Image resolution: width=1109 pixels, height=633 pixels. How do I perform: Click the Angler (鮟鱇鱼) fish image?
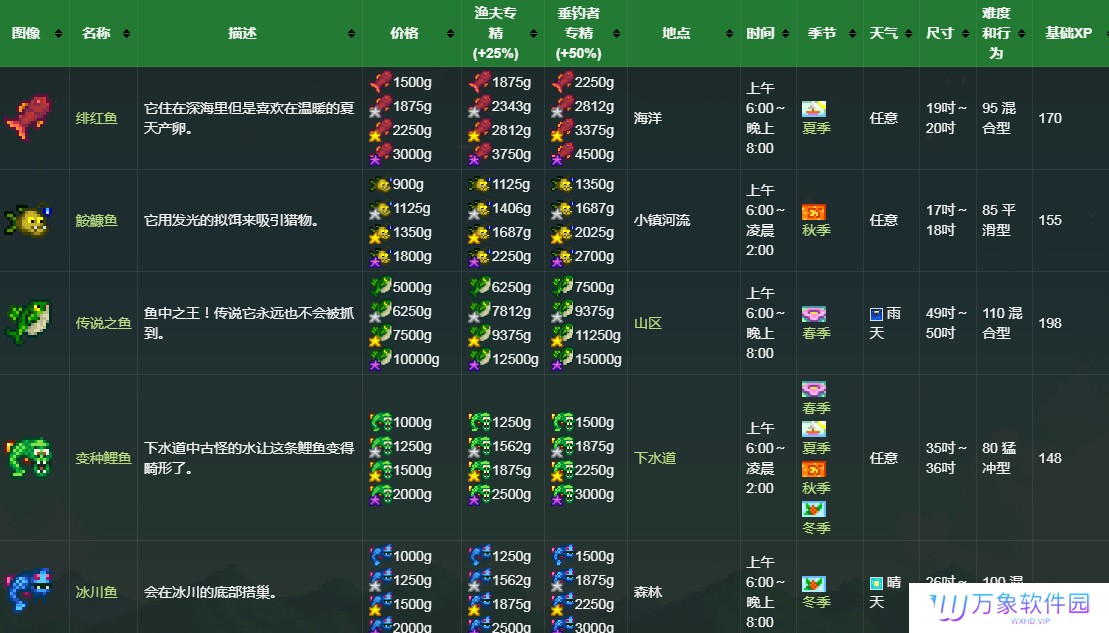coord(29,220)
